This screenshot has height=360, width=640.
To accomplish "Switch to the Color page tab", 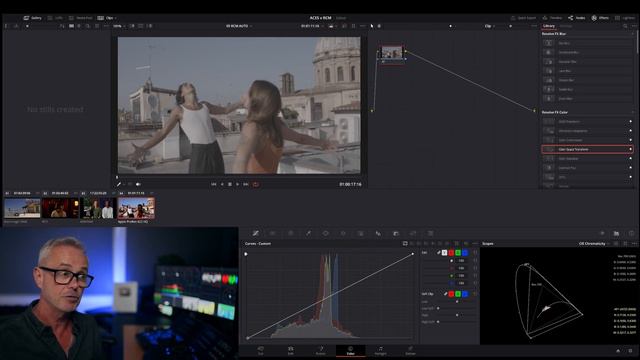I will pyautogui.click(x=351, y=350).
